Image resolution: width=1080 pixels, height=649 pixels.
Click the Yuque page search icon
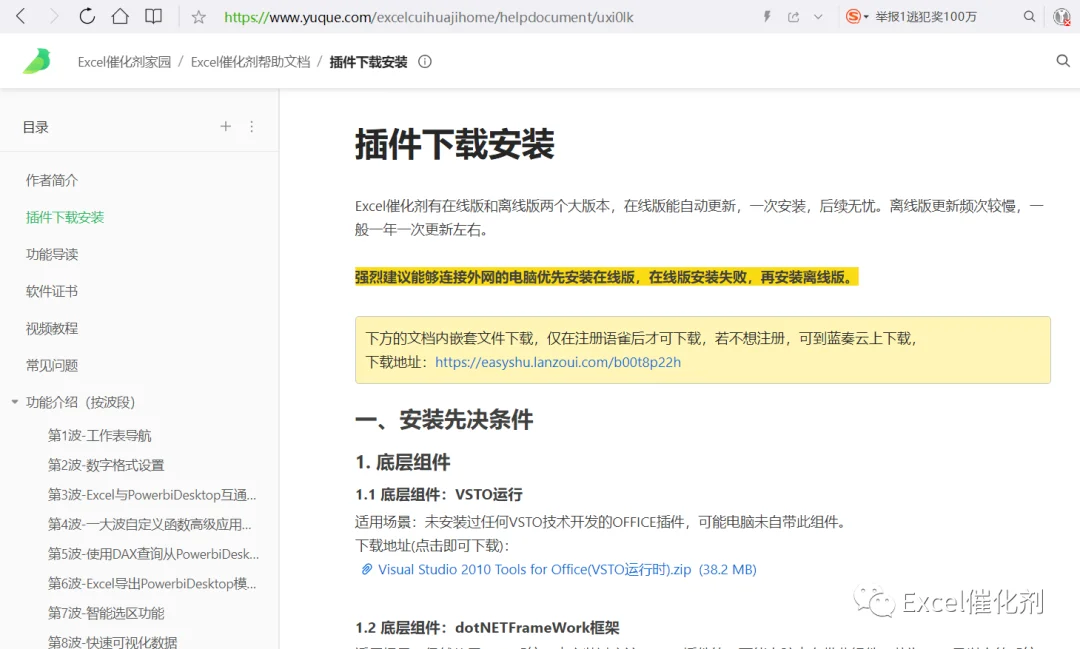[x=1063, y=61]
